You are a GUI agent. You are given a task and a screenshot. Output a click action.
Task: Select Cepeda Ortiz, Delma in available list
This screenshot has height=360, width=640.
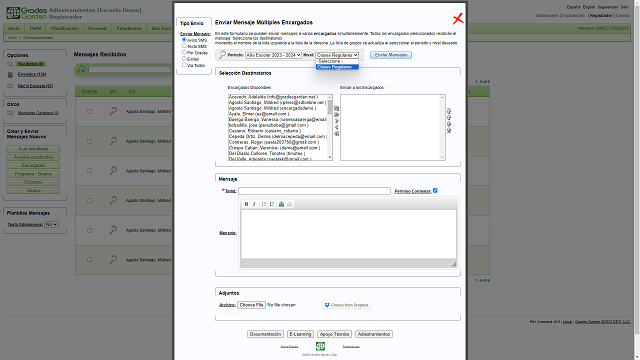click(x=278, y=137)
